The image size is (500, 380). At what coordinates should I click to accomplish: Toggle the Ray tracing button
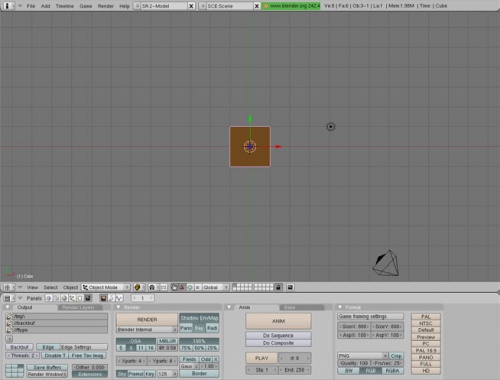click(199, 328)
